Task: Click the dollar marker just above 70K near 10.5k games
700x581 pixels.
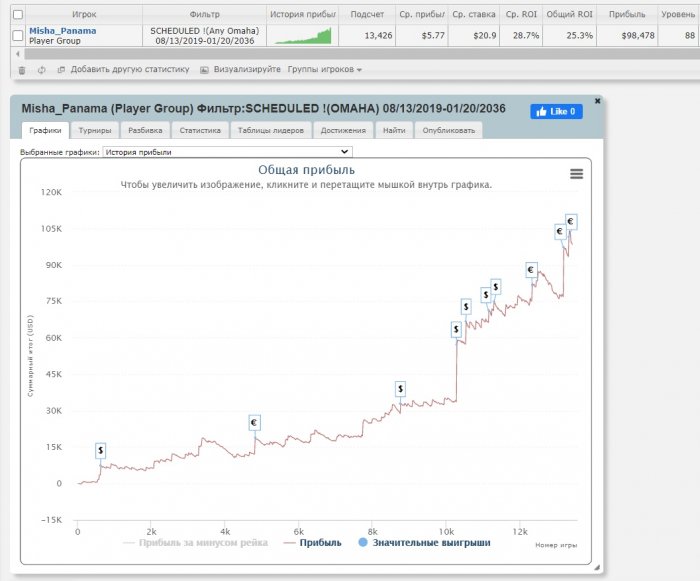Action: (x=466, y=307)
